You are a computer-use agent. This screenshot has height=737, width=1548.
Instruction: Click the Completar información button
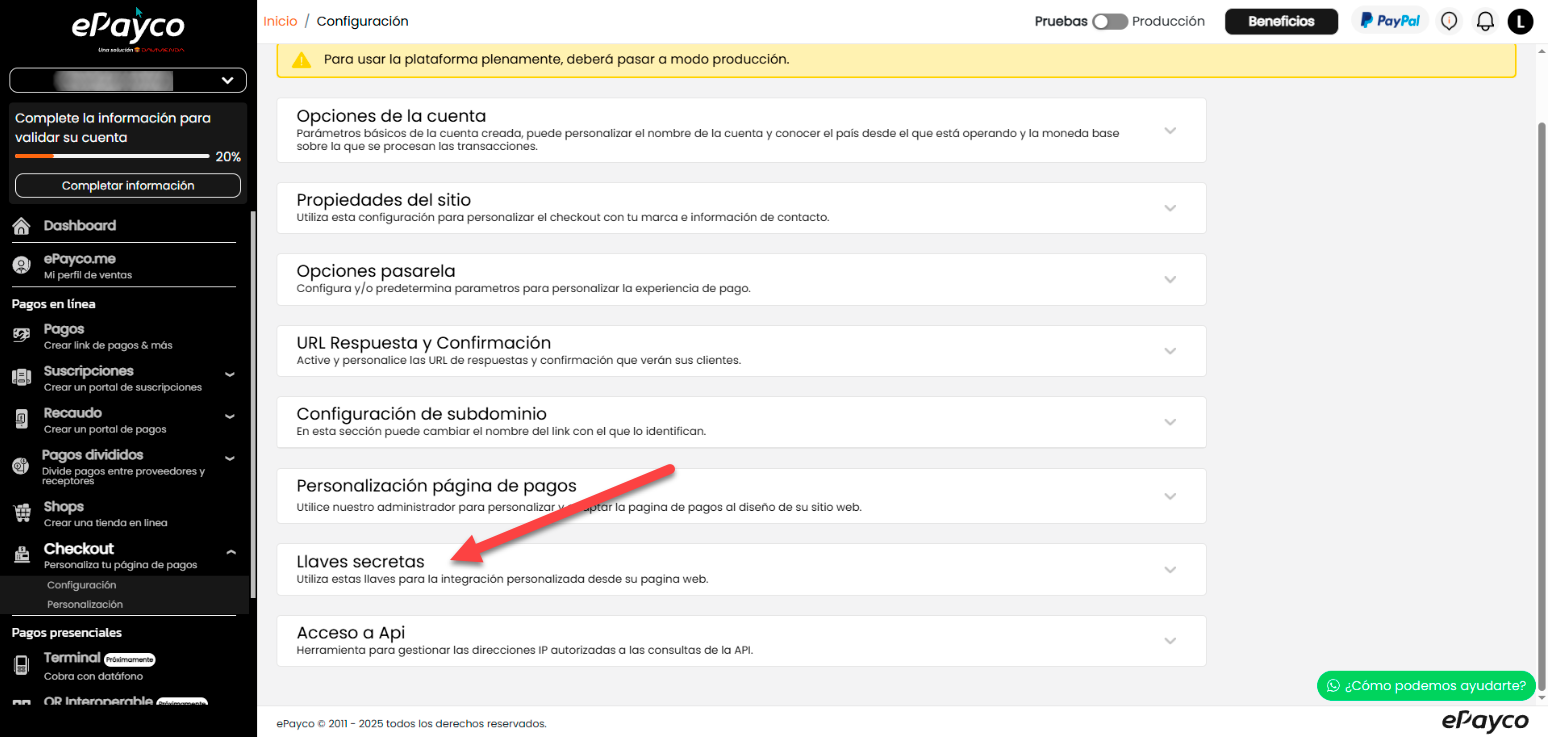pos(128,185)
